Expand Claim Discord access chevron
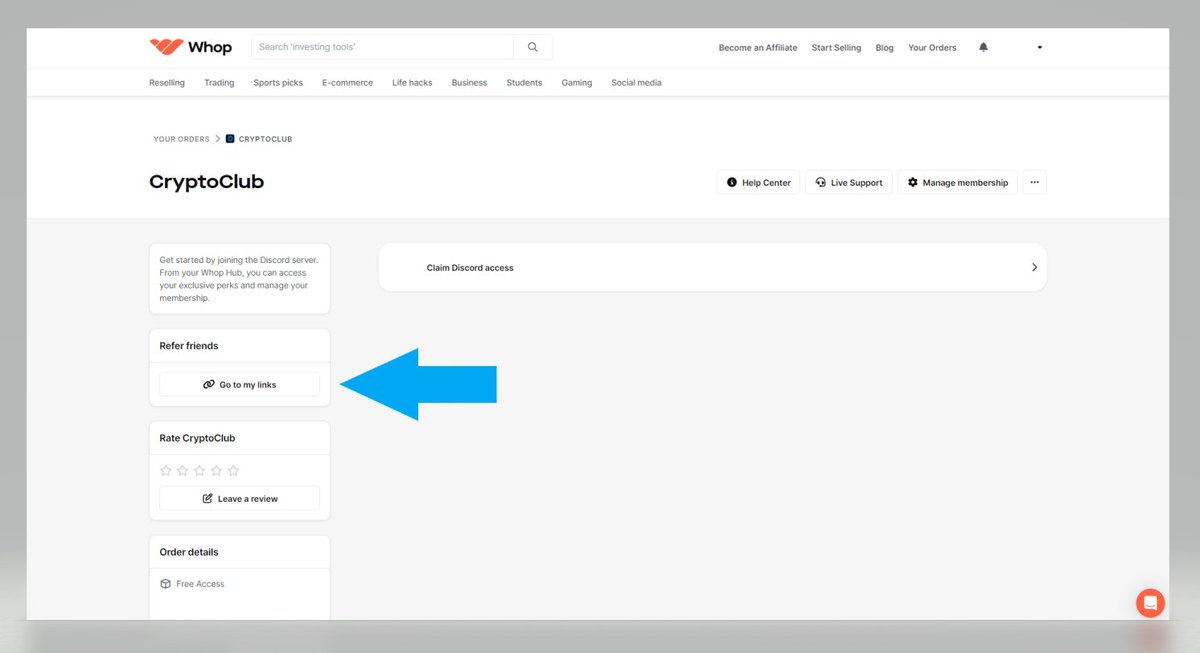The width and height of the screenshot is (1200, 653). 1034,267
